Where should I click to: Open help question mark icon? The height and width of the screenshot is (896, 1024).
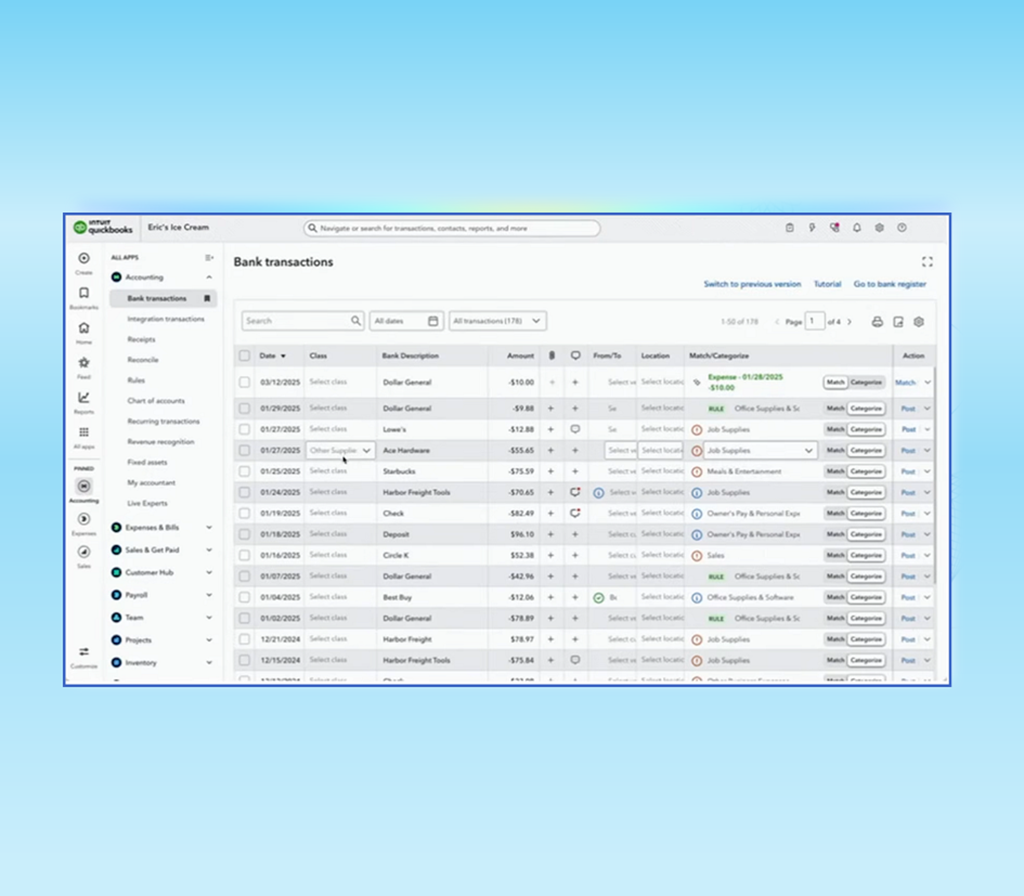click(901, 228)
